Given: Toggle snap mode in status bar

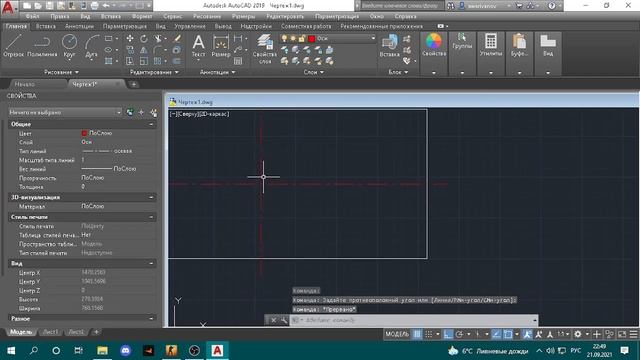Looking at the screenshot, I should click(429, 334).
